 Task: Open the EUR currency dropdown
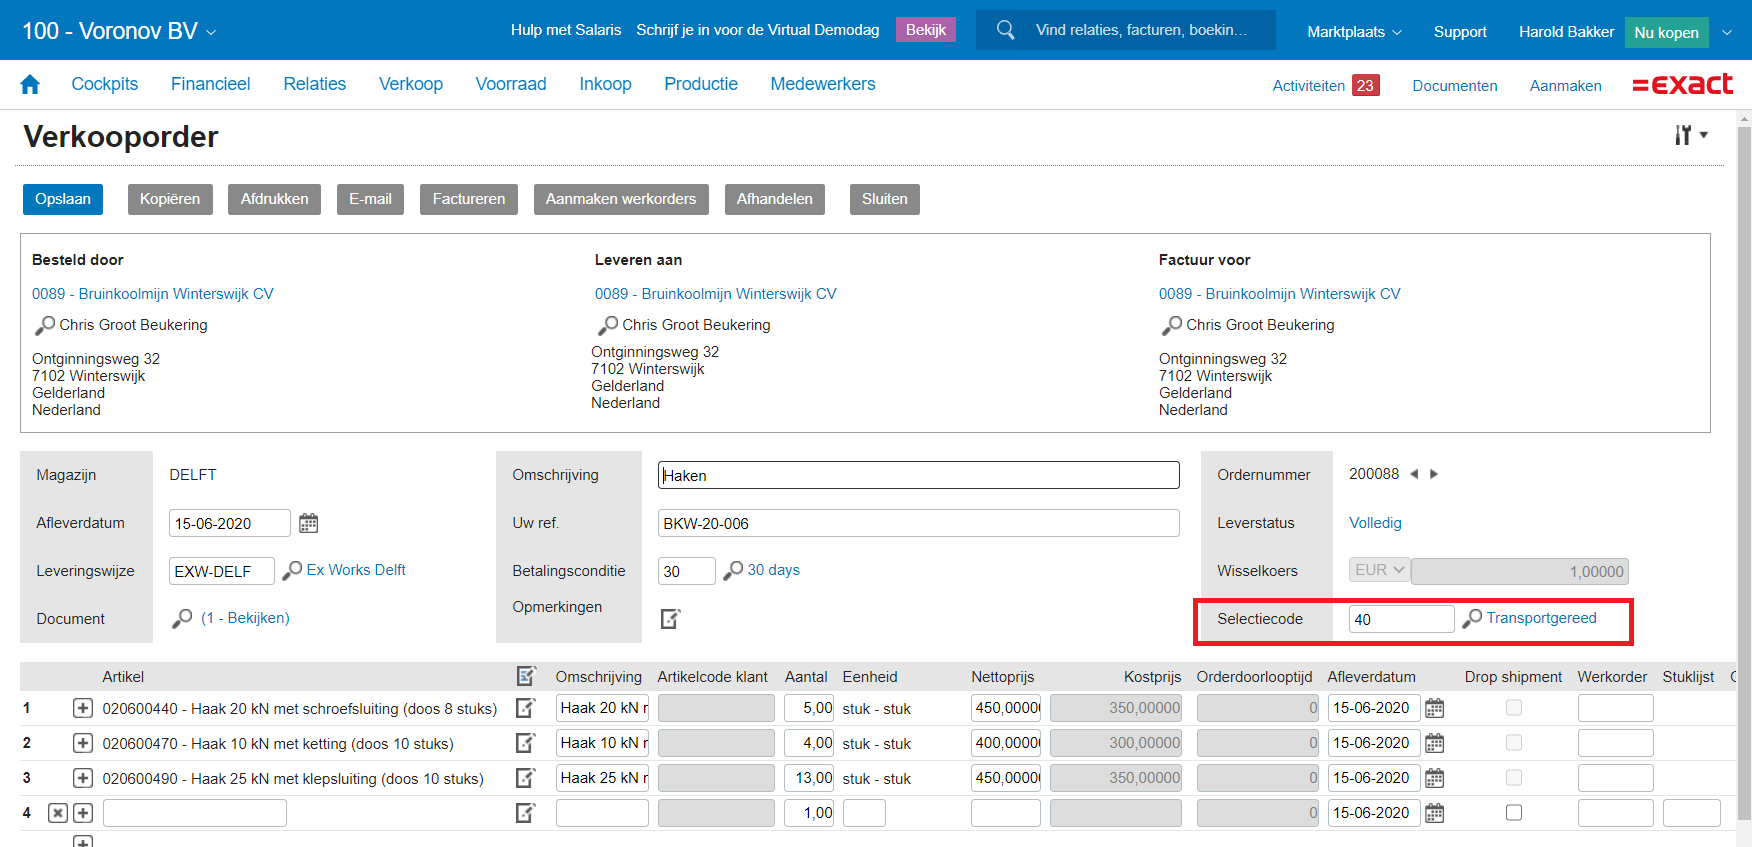click(x=1379, y=570)
